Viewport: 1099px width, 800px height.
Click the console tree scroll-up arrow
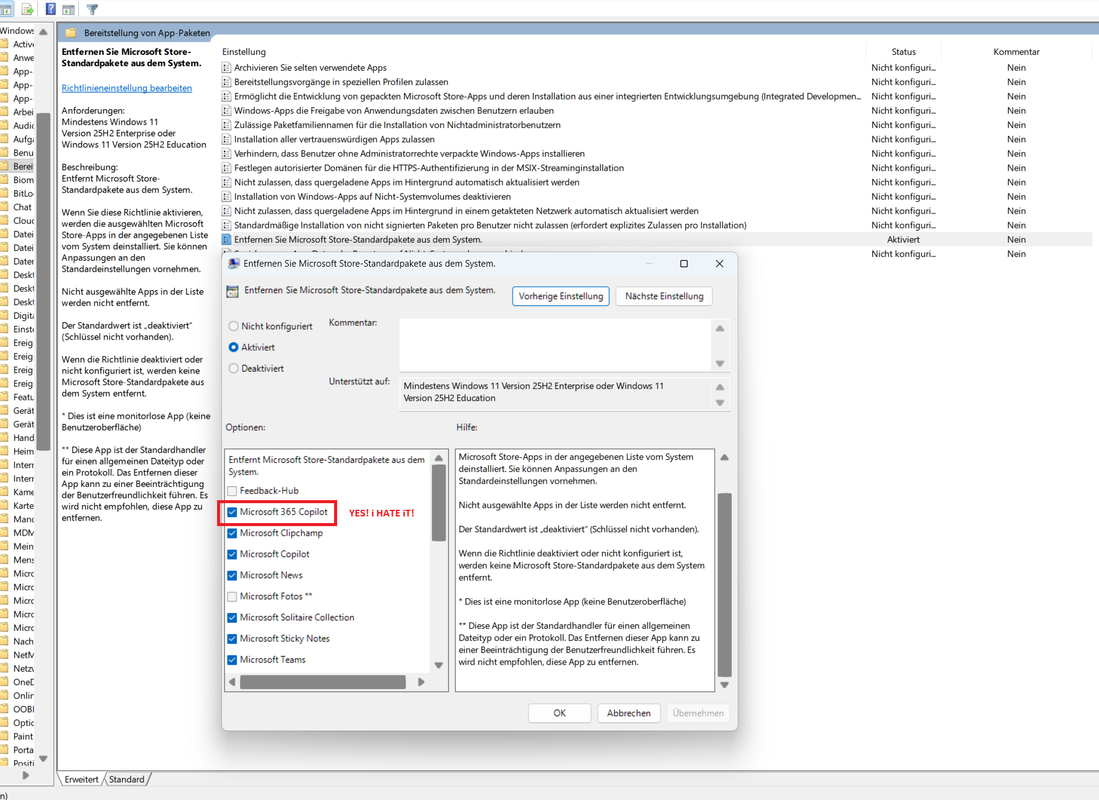pyautogui.click(x=43, y=32)
